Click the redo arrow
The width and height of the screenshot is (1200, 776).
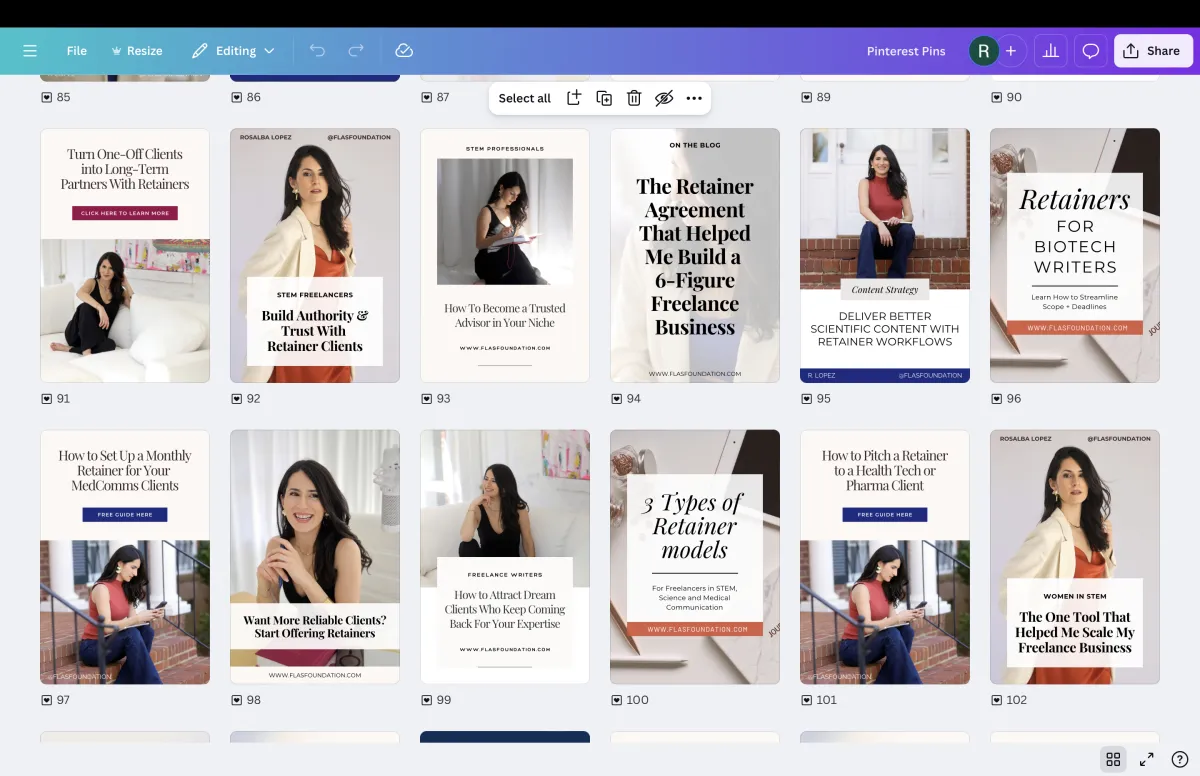(x=356, y=51)
